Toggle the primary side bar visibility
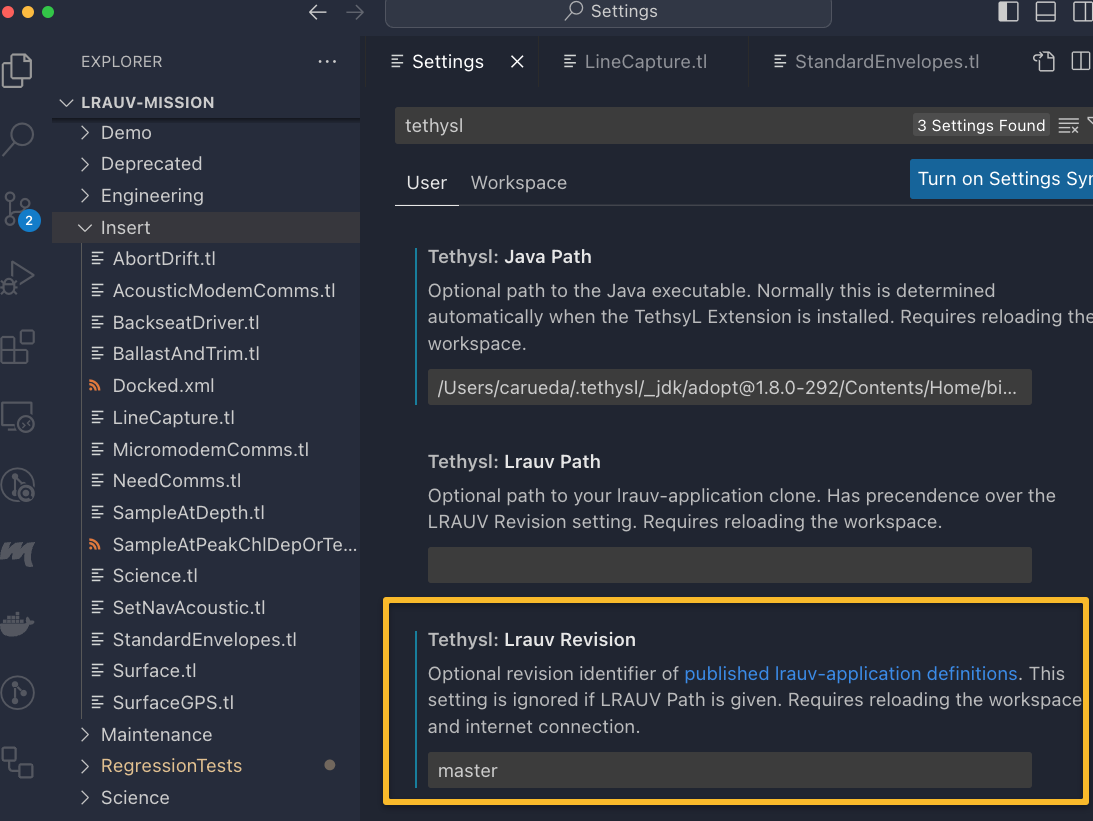 [1009, 12]
